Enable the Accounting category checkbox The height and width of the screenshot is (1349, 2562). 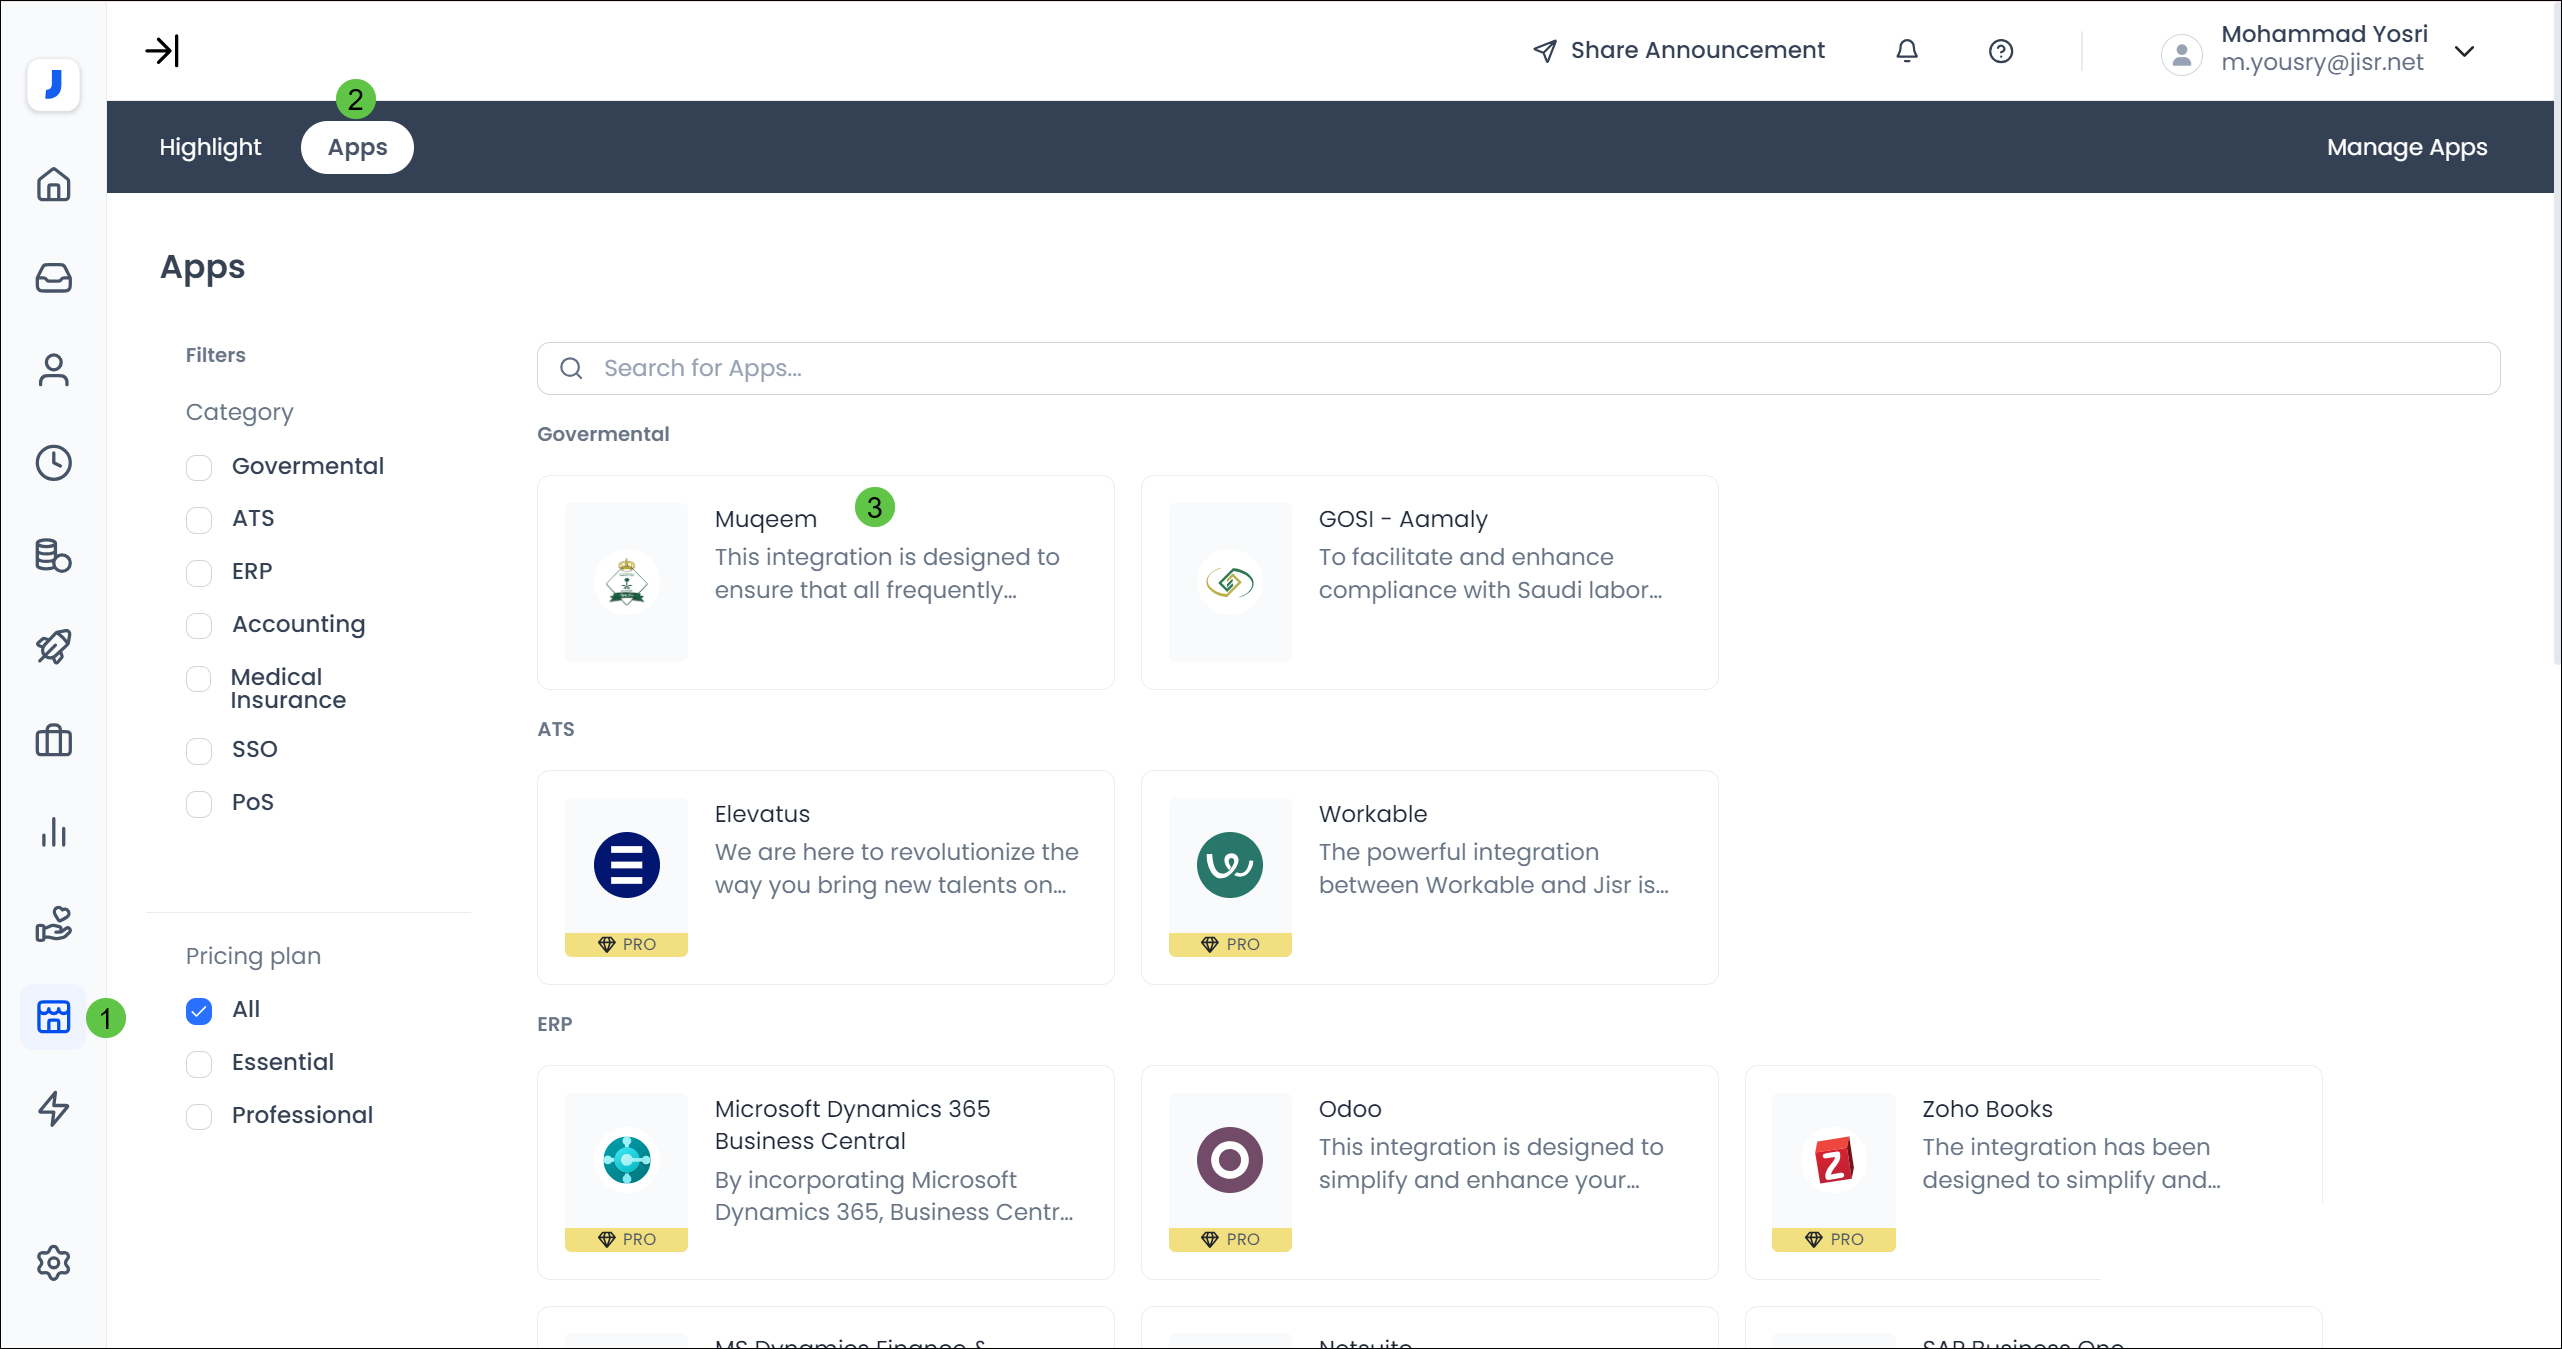(199, 625)
